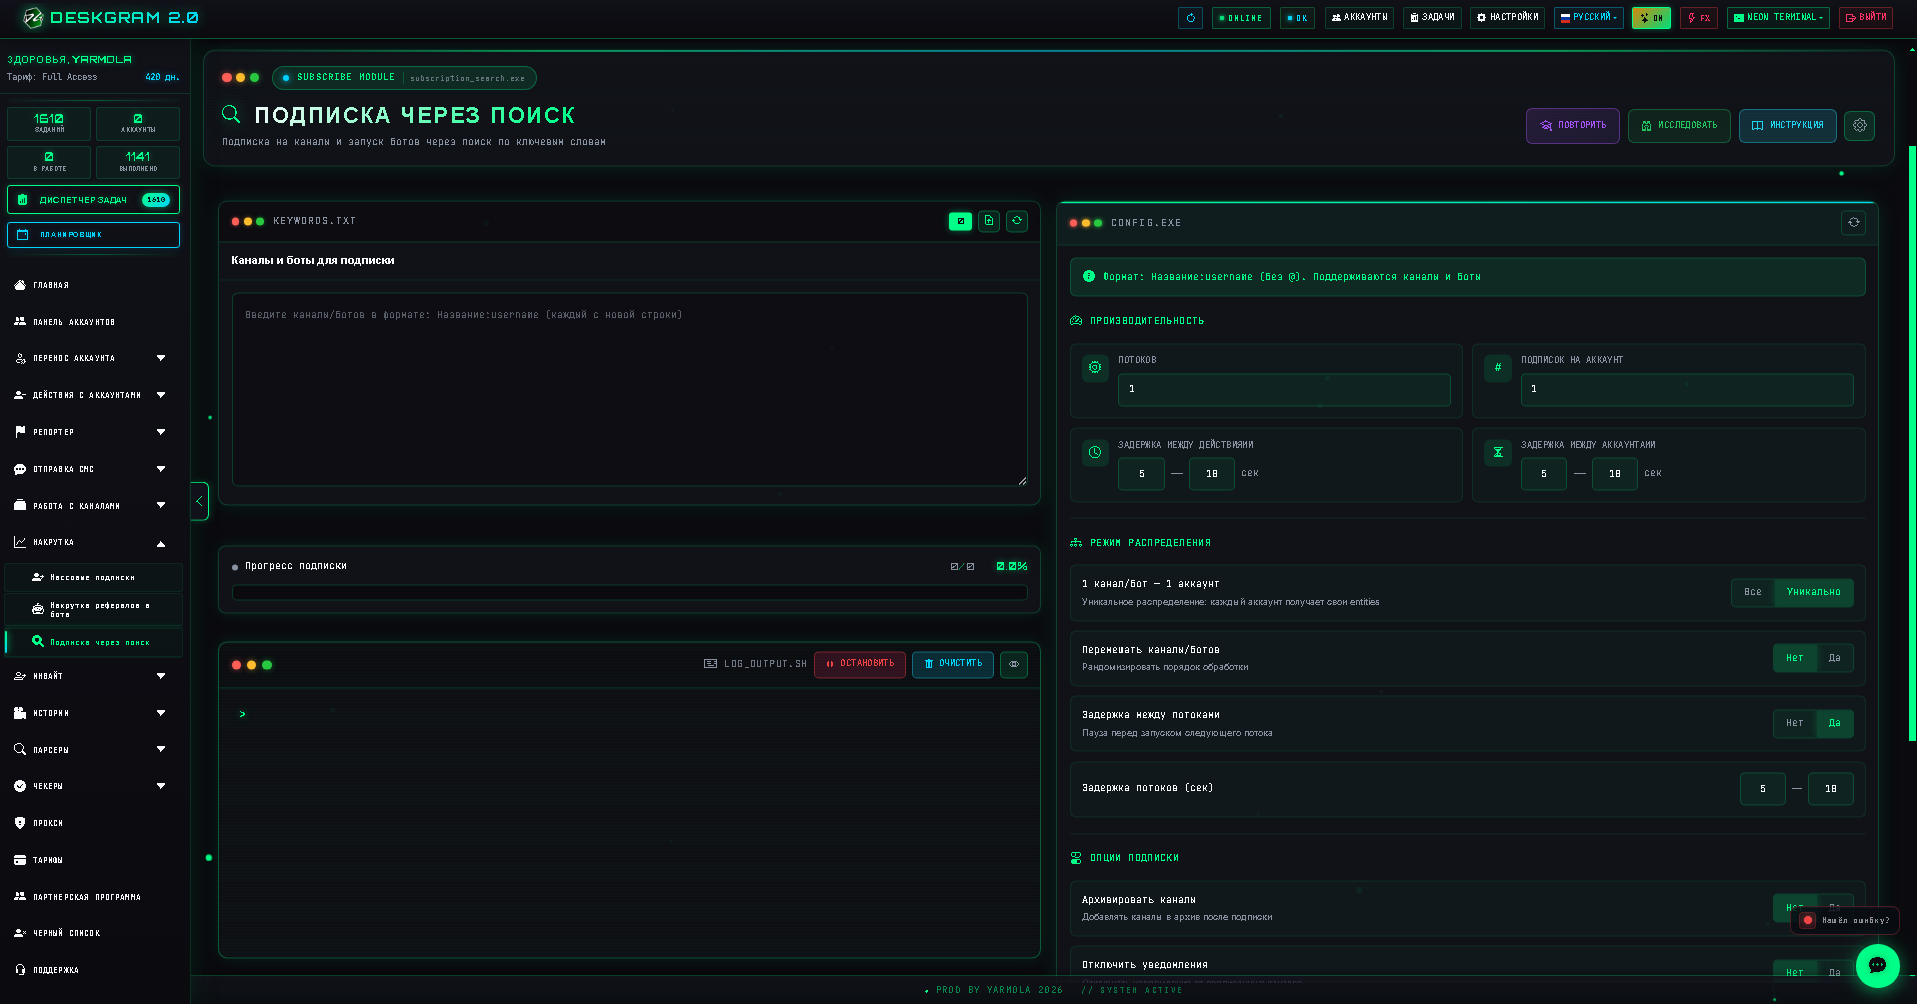The height and width of the screenshot is (1004, 1917).
Task: Click the reload icon in KEYWORDS.TXT header
Action: pyautogui.click(x=1017, y=221)
